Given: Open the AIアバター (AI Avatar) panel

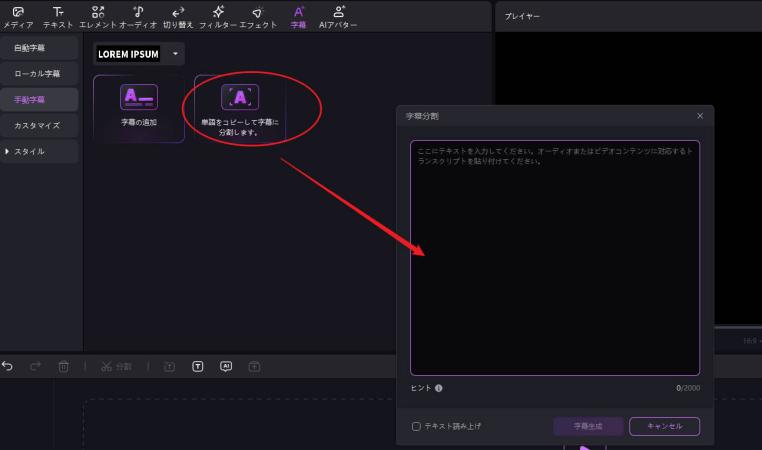Looking at the screenshot, I should pyautogui.click(x=338, y=16).
